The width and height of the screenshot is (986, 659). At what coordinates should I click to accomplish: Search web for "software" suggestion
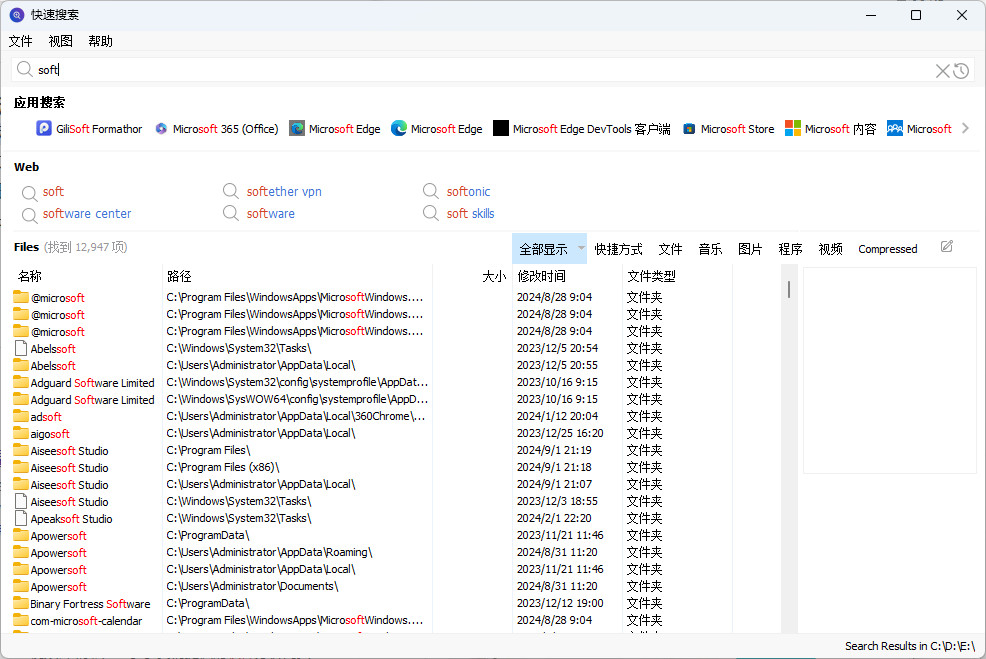point(270,214)
